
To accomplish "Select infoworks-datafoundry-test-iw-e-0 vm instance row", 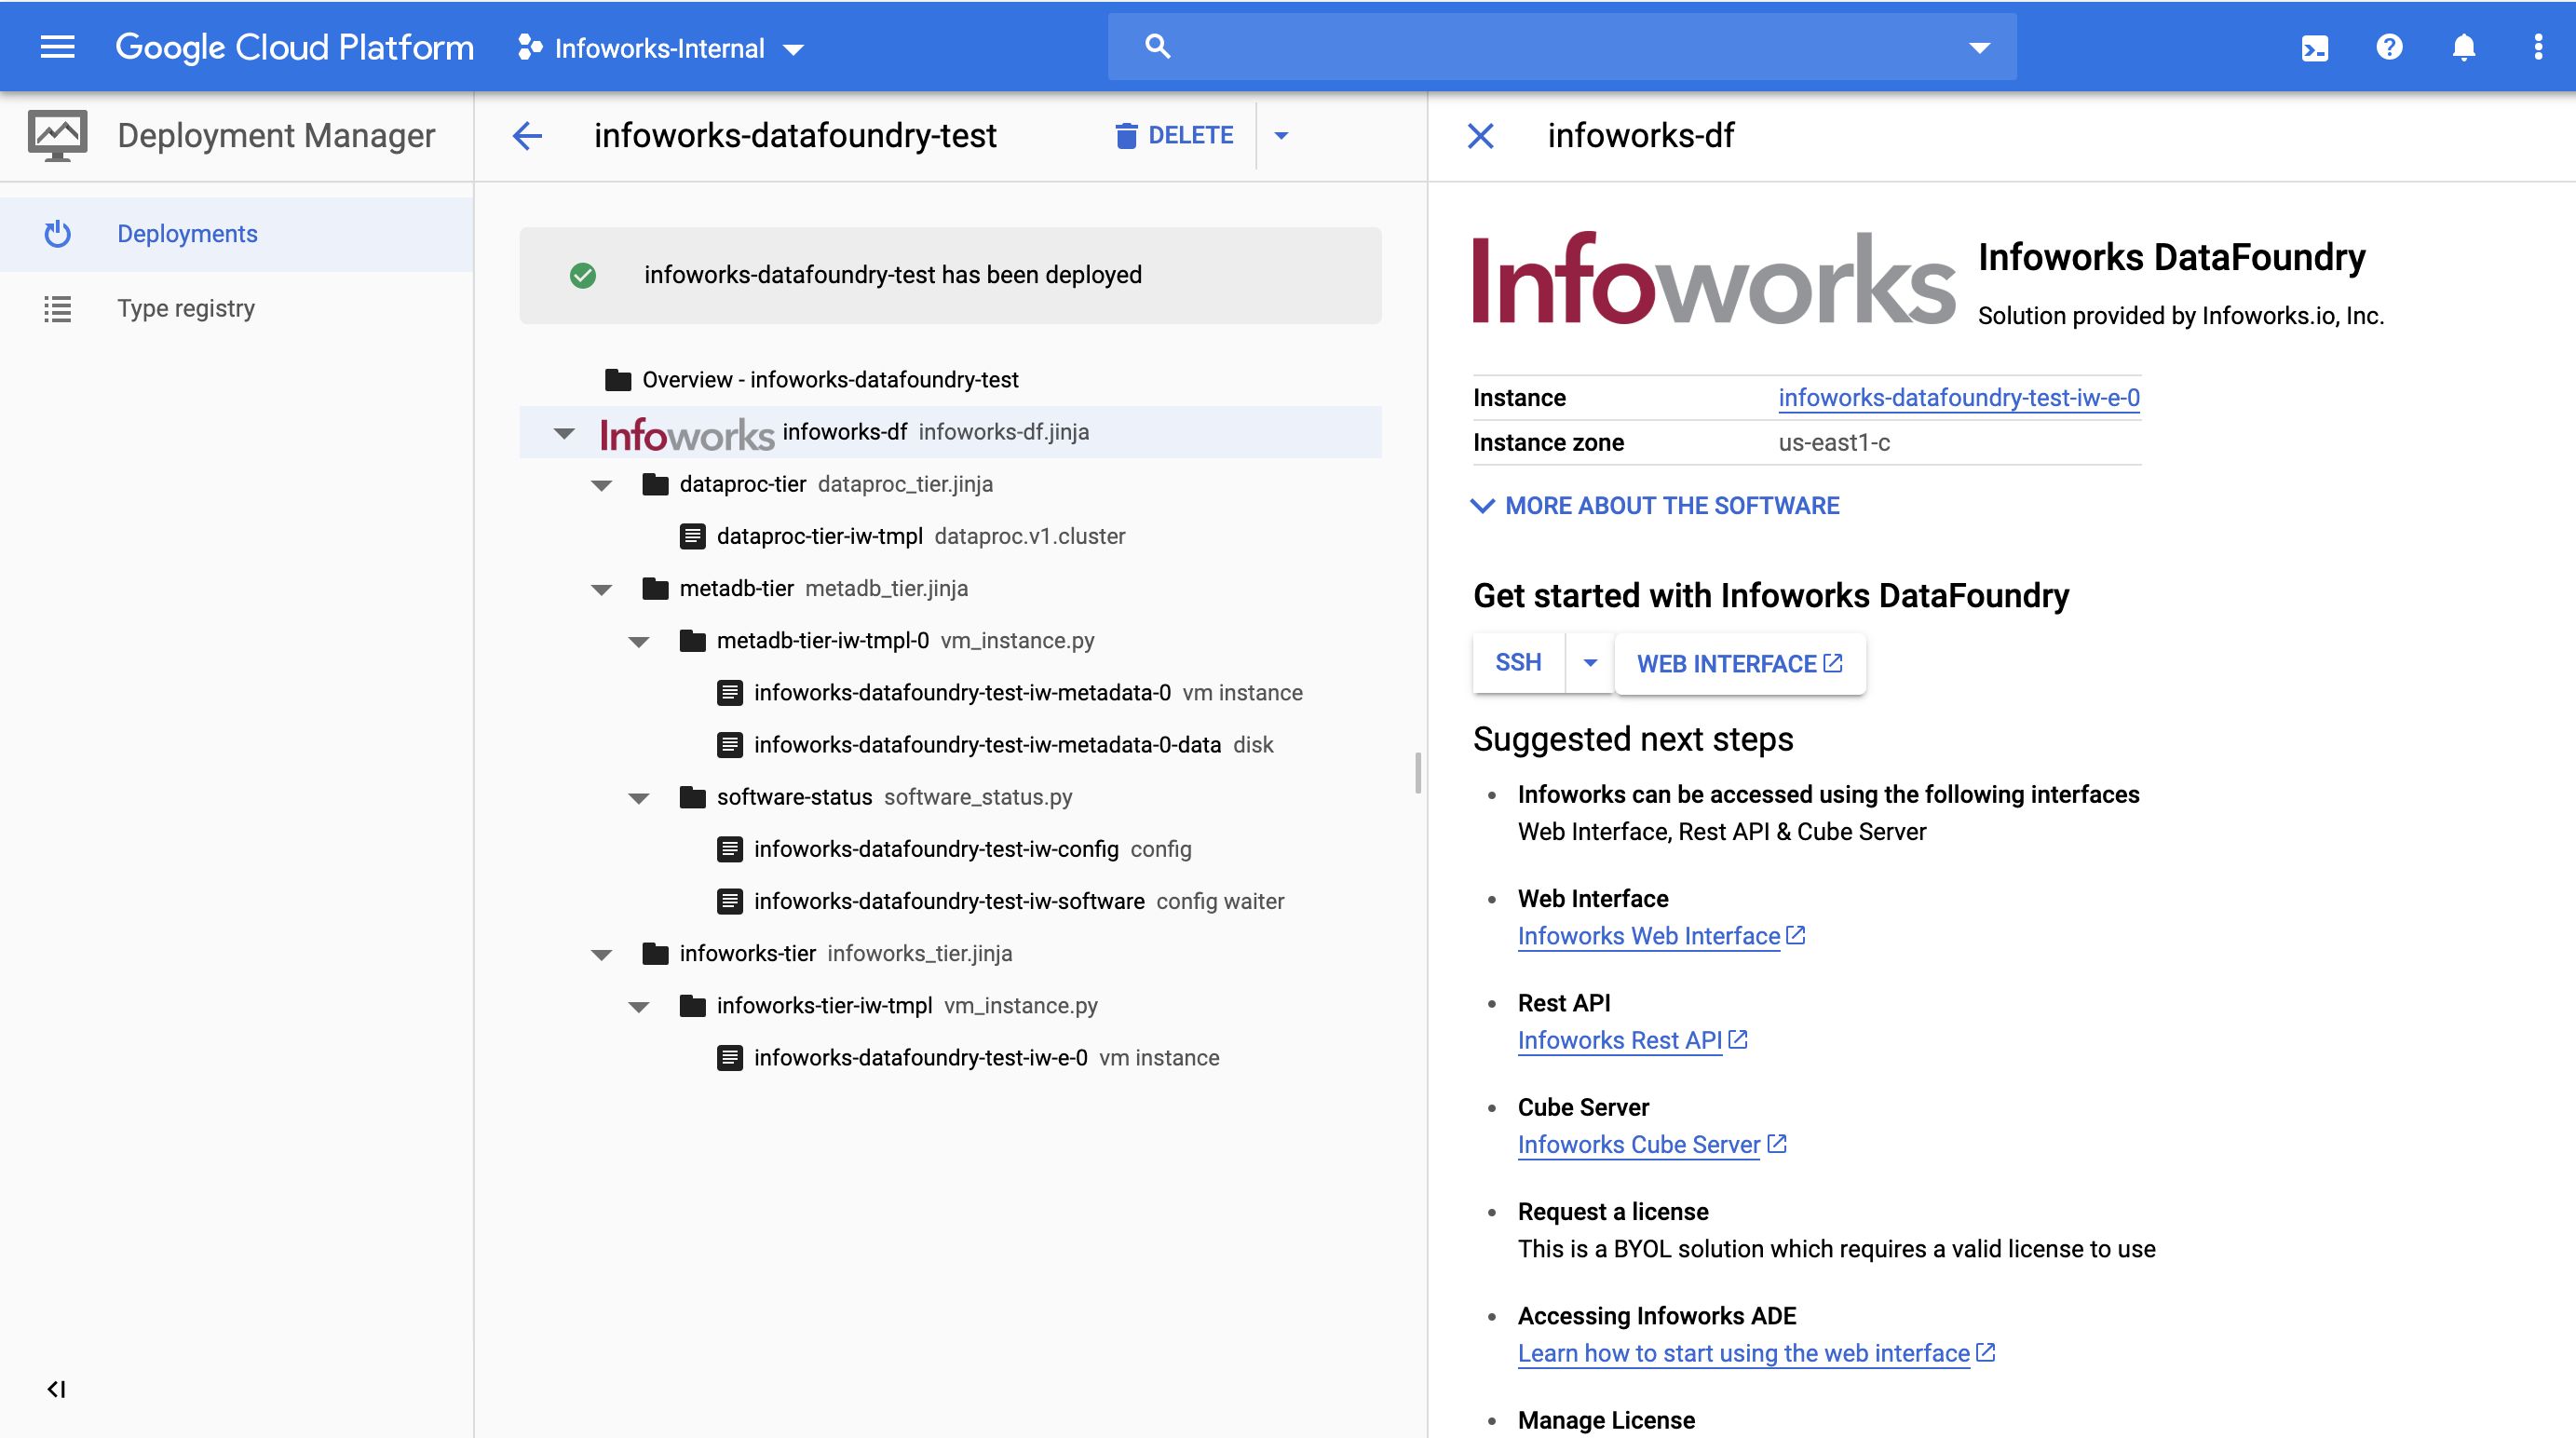I will [x=949, y=1057].
